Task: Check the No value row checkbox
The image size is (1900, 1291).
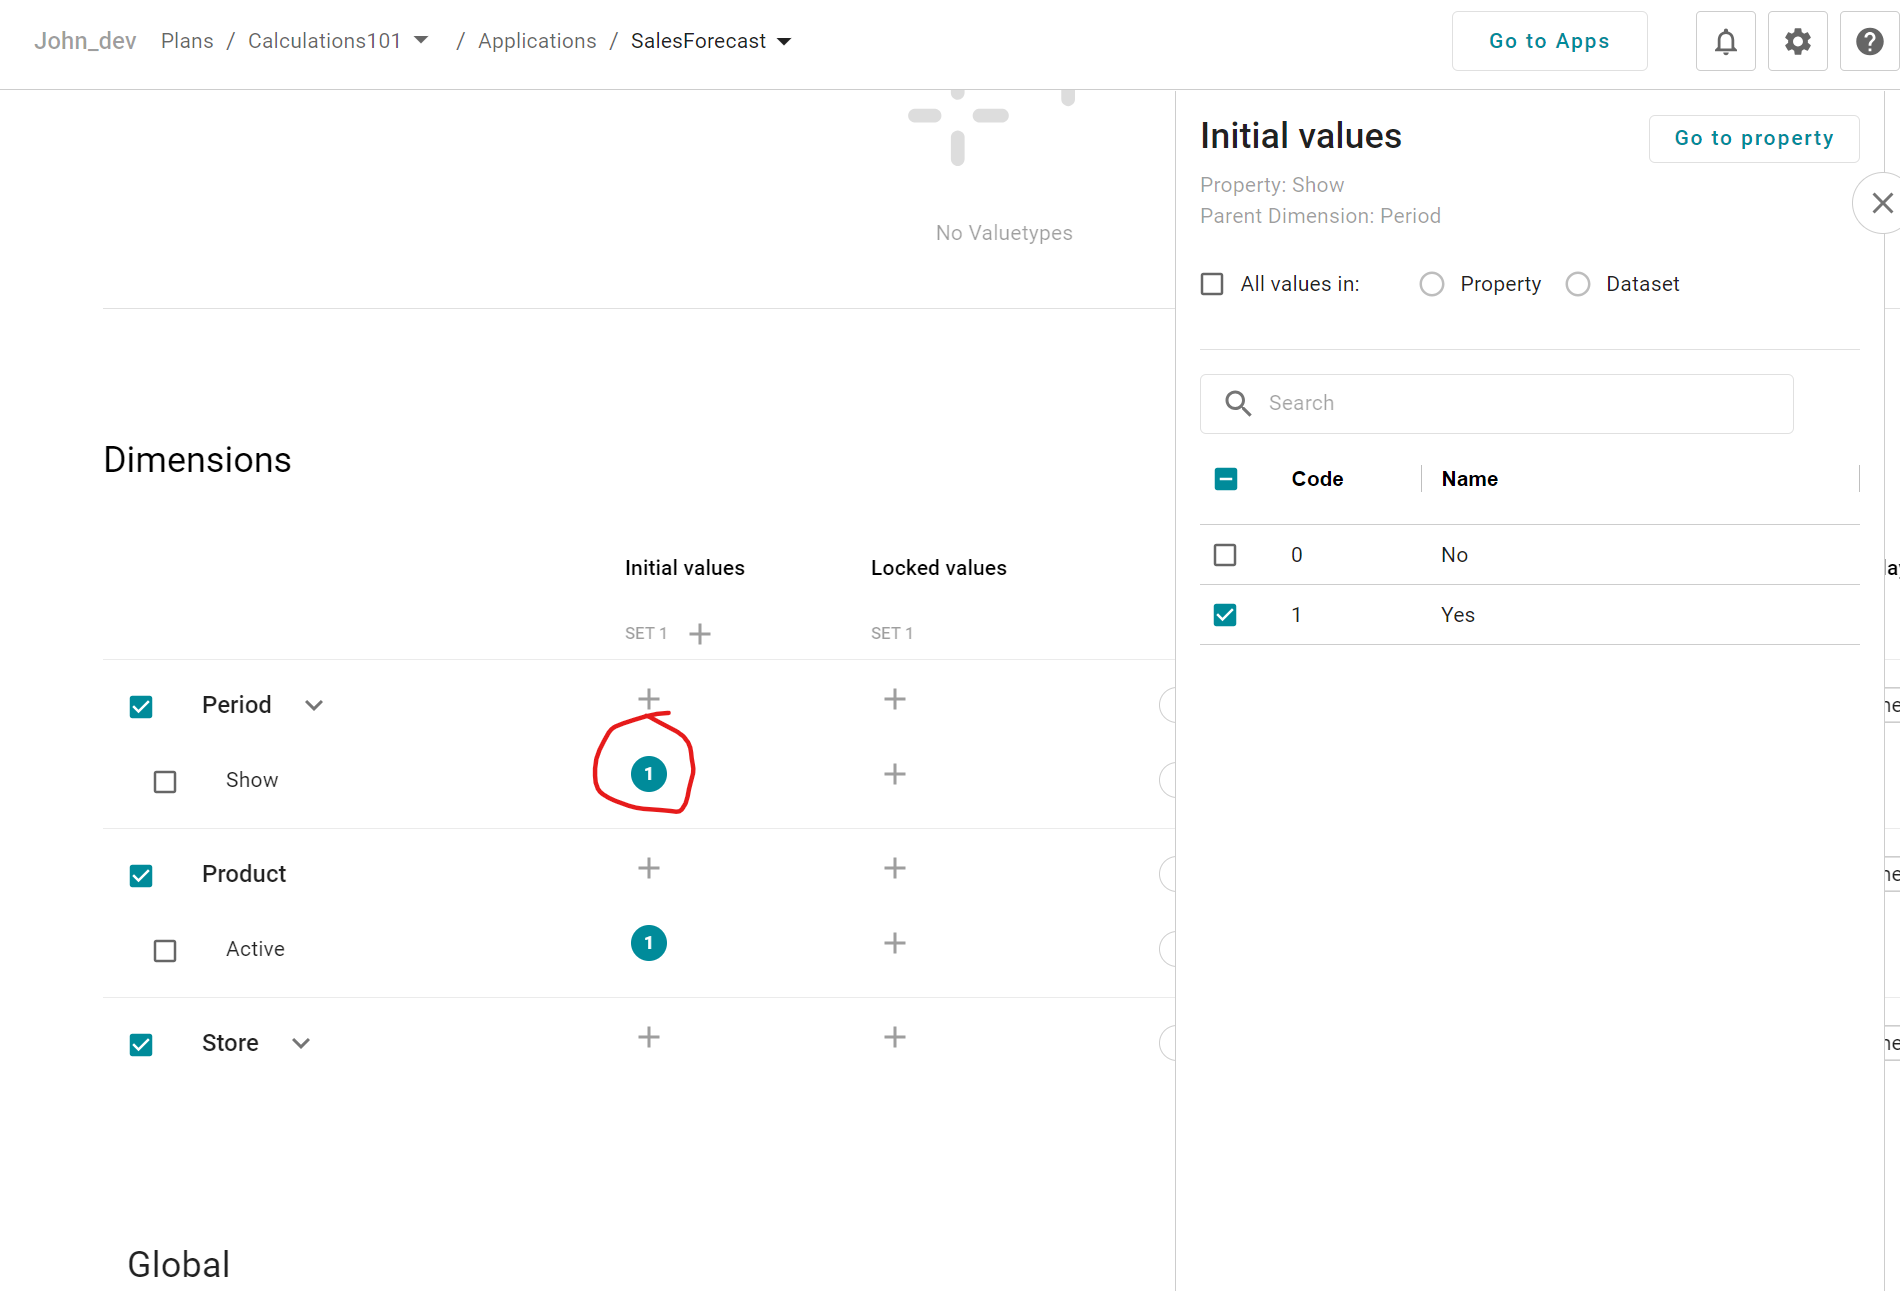Action: pyautogui.click(x=1225, y=555)
